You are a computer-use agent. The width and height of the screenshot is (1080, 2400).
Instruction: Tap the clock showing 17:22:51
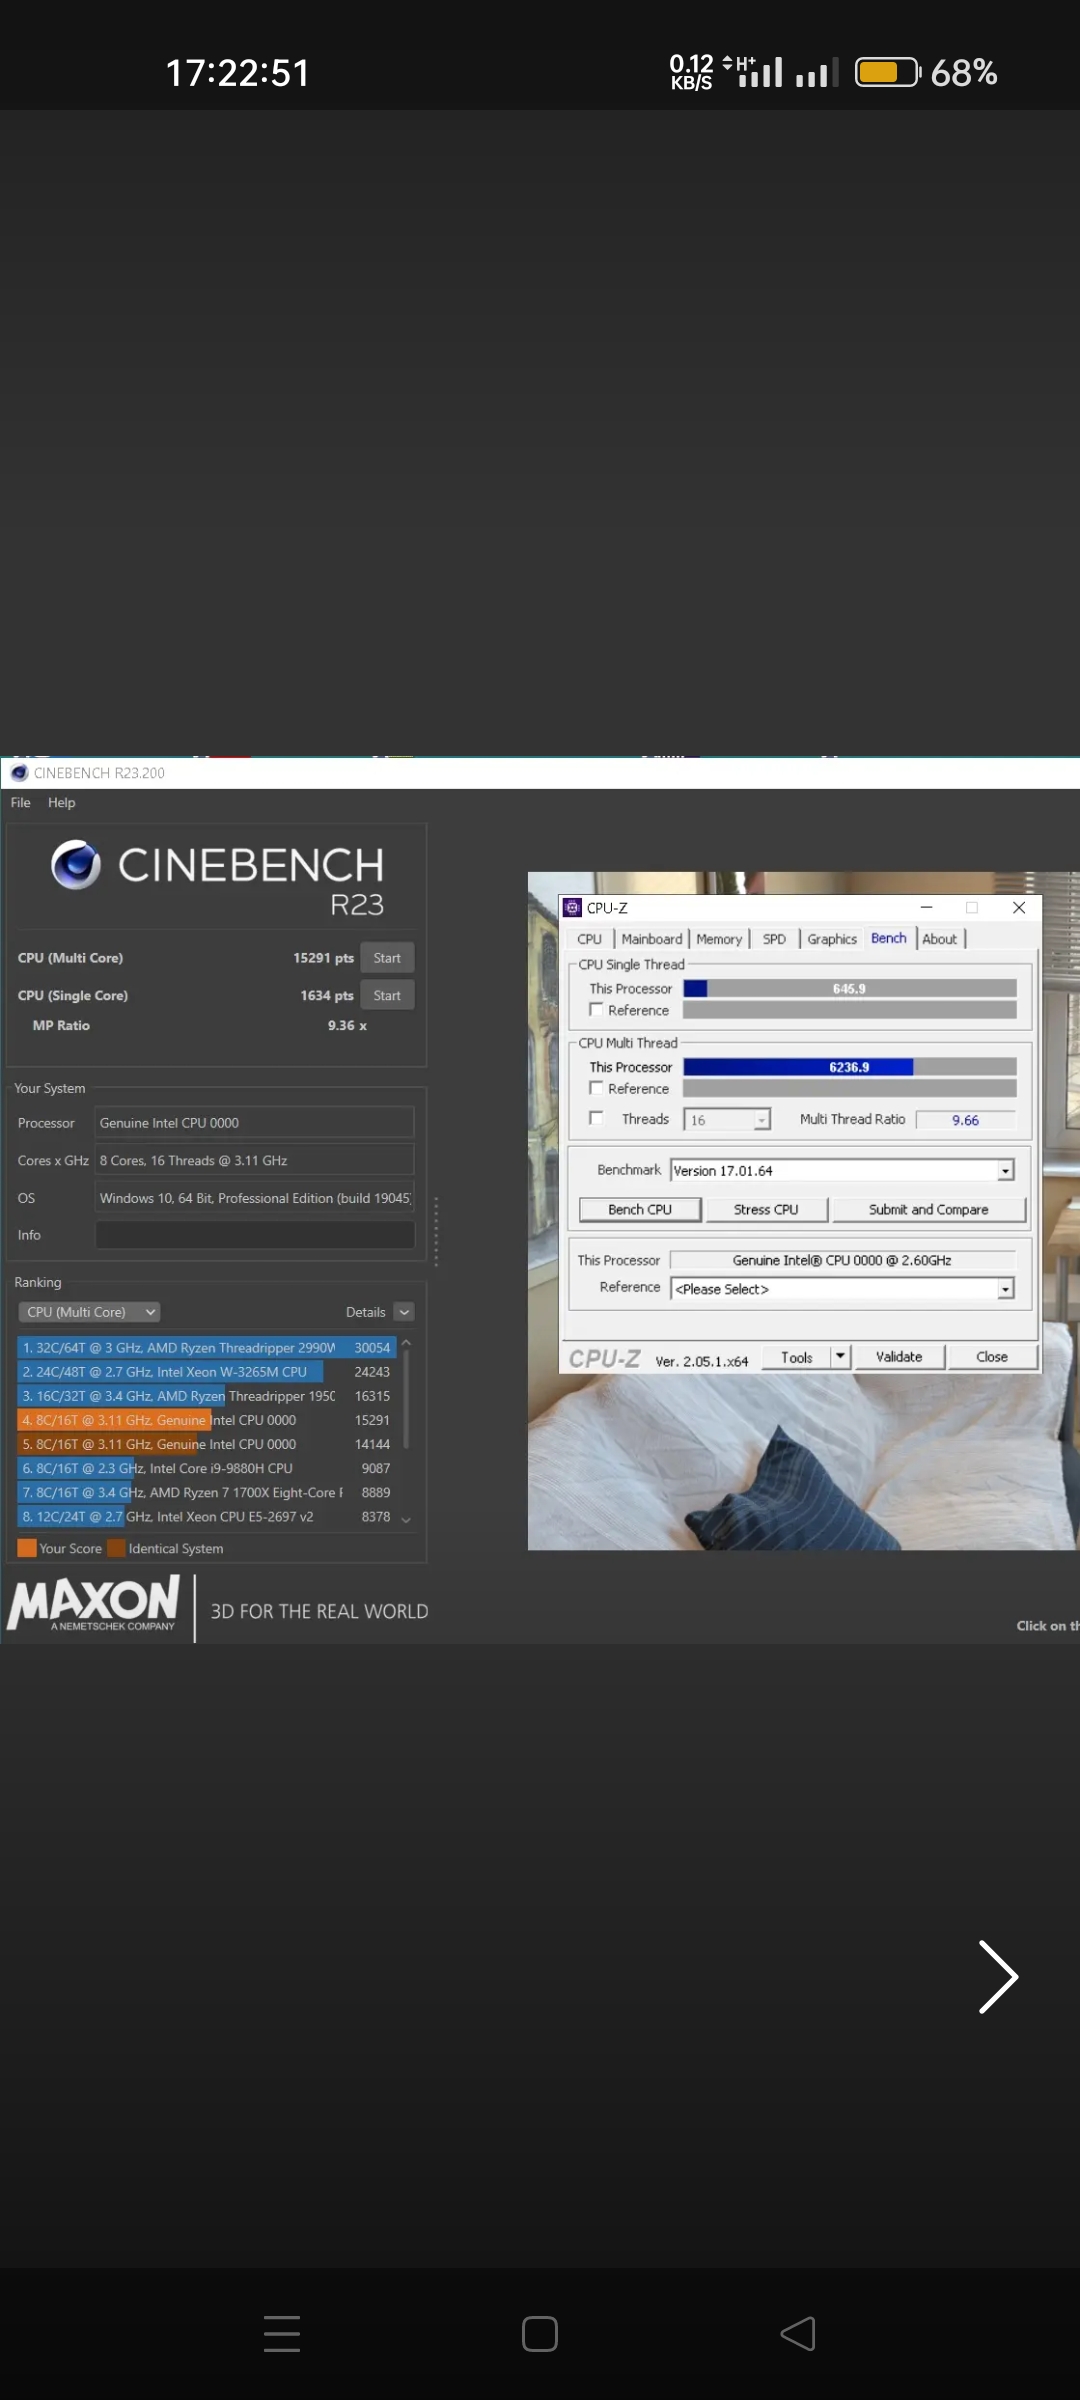click(238, 73)
